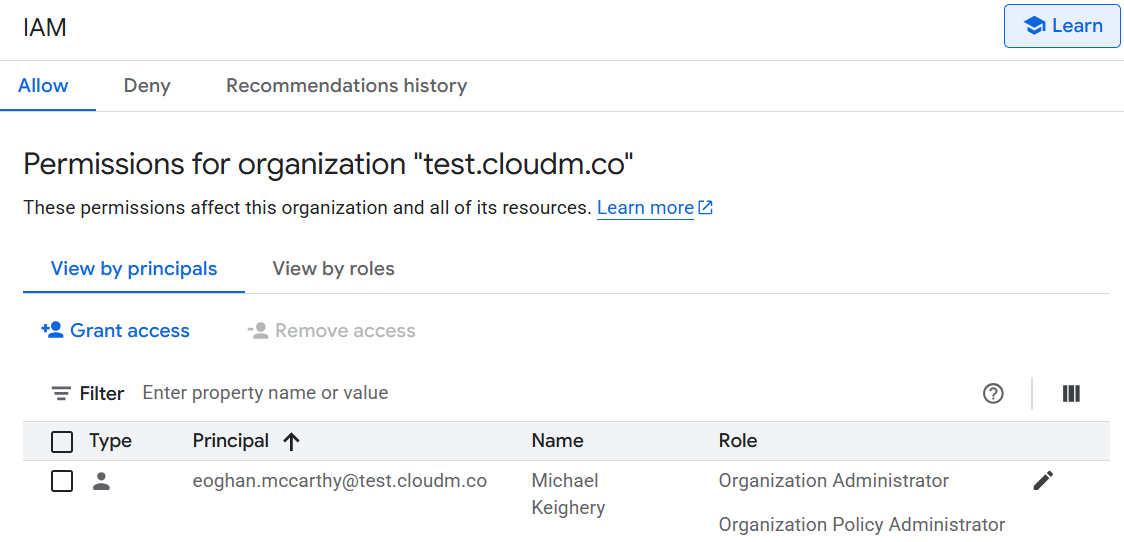Click the Name column header
The image size is (1124, 542).
tap(558, 441)
